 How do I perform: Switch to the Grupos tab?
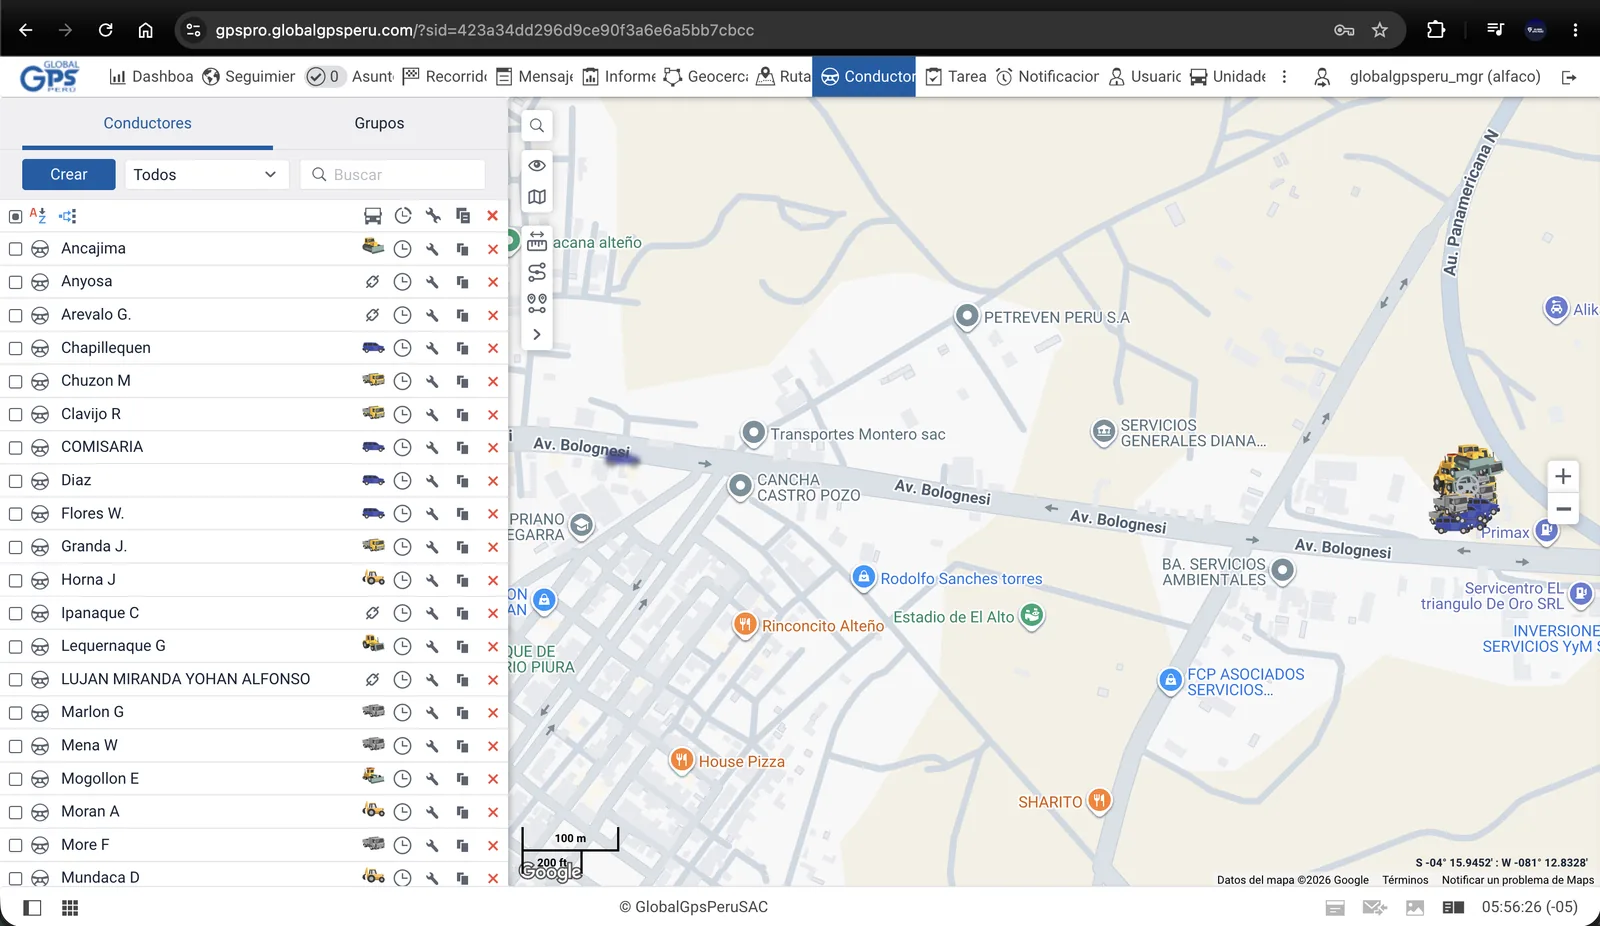(379, 123)
